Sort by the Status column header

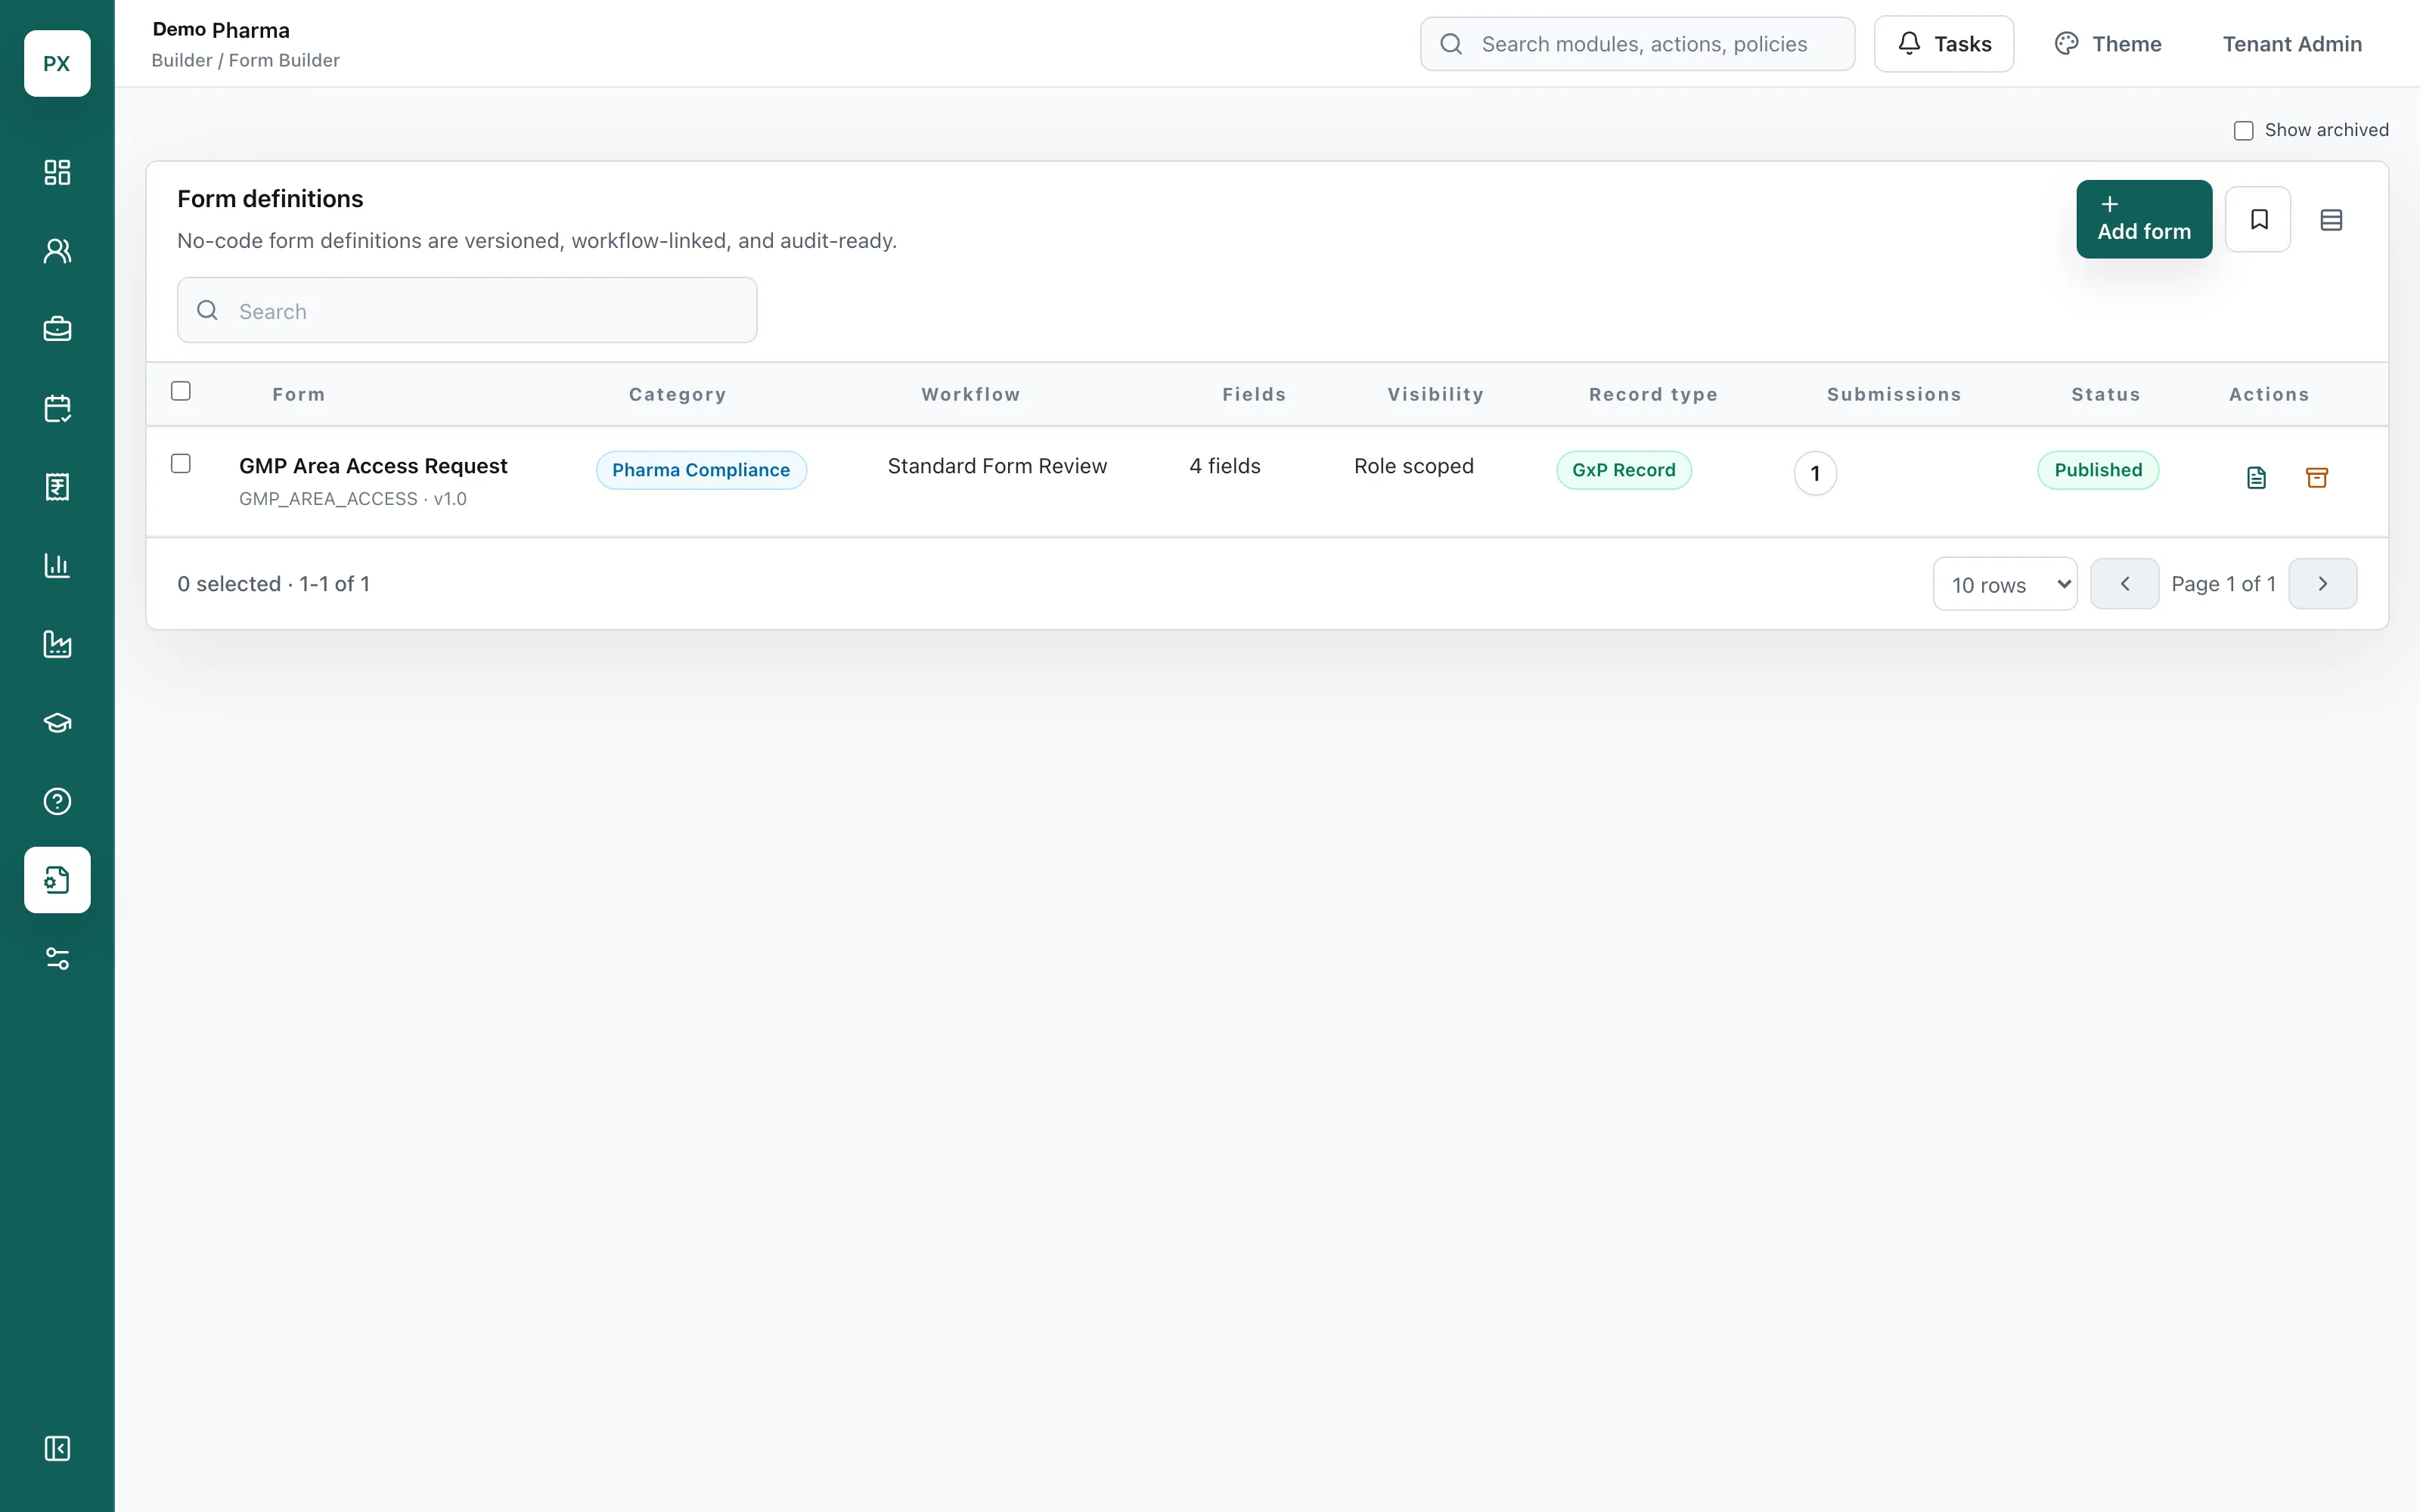click(x=2106, y=395)
